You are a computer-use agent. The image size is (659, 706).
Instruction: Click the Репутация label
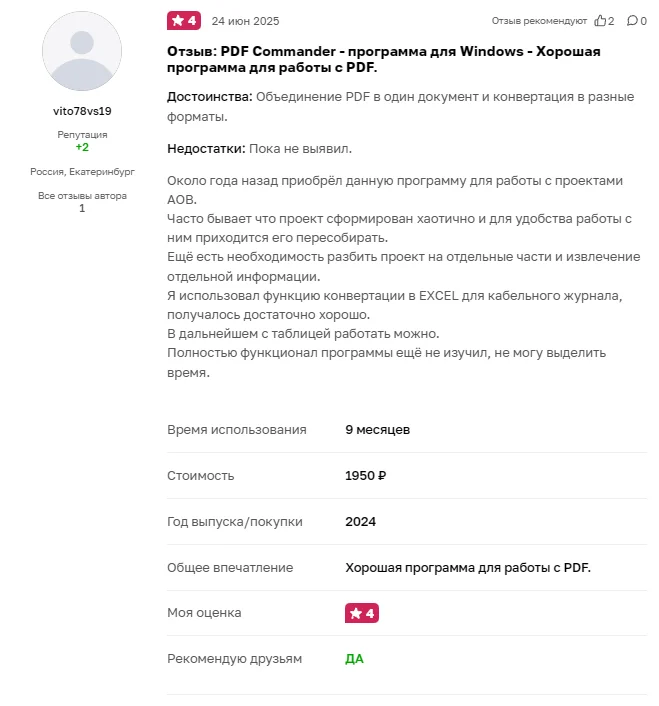(82, 135)
